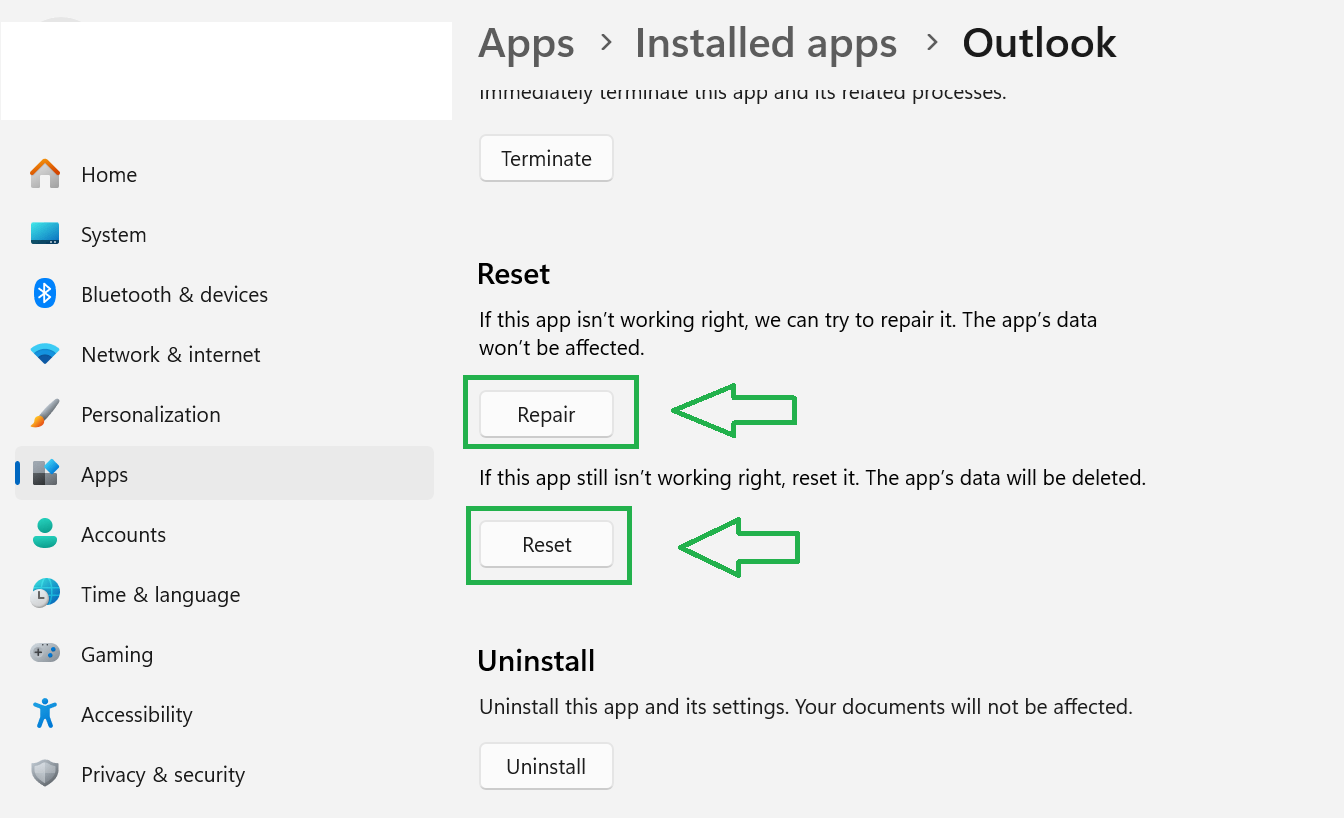Open the Personalization section
The height and width of the screenshot is (818, 1344).
click(151, 414)
